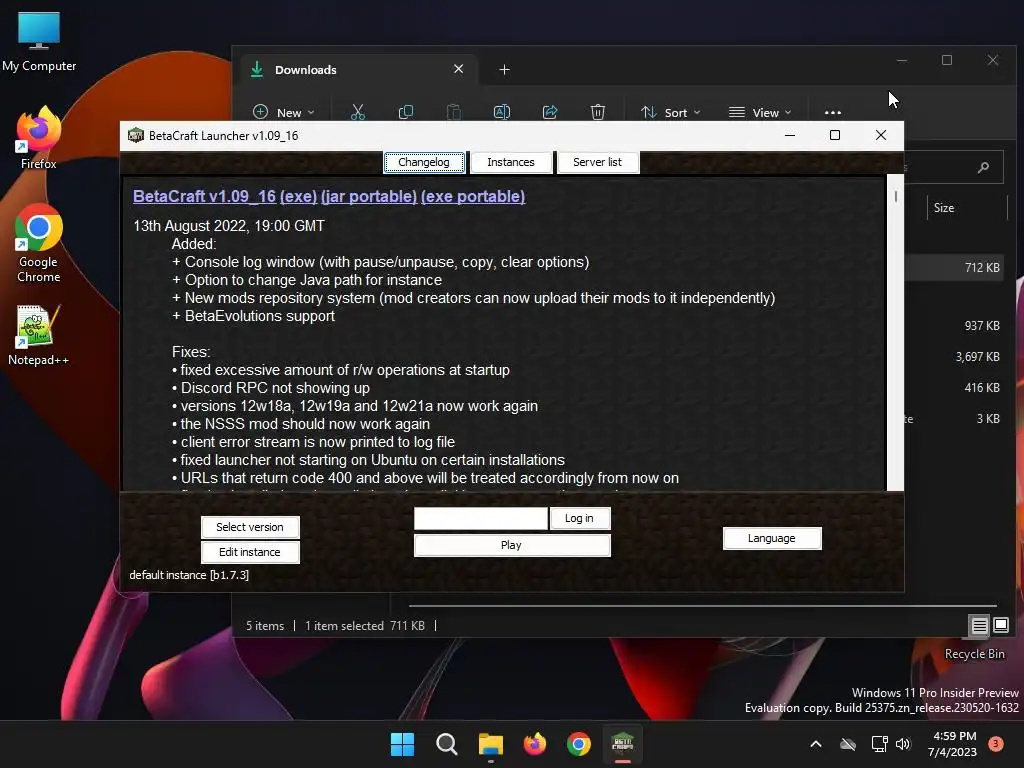
Task: Expand the Sort dropdown in Explorer
Action: (x=670, y=112)
